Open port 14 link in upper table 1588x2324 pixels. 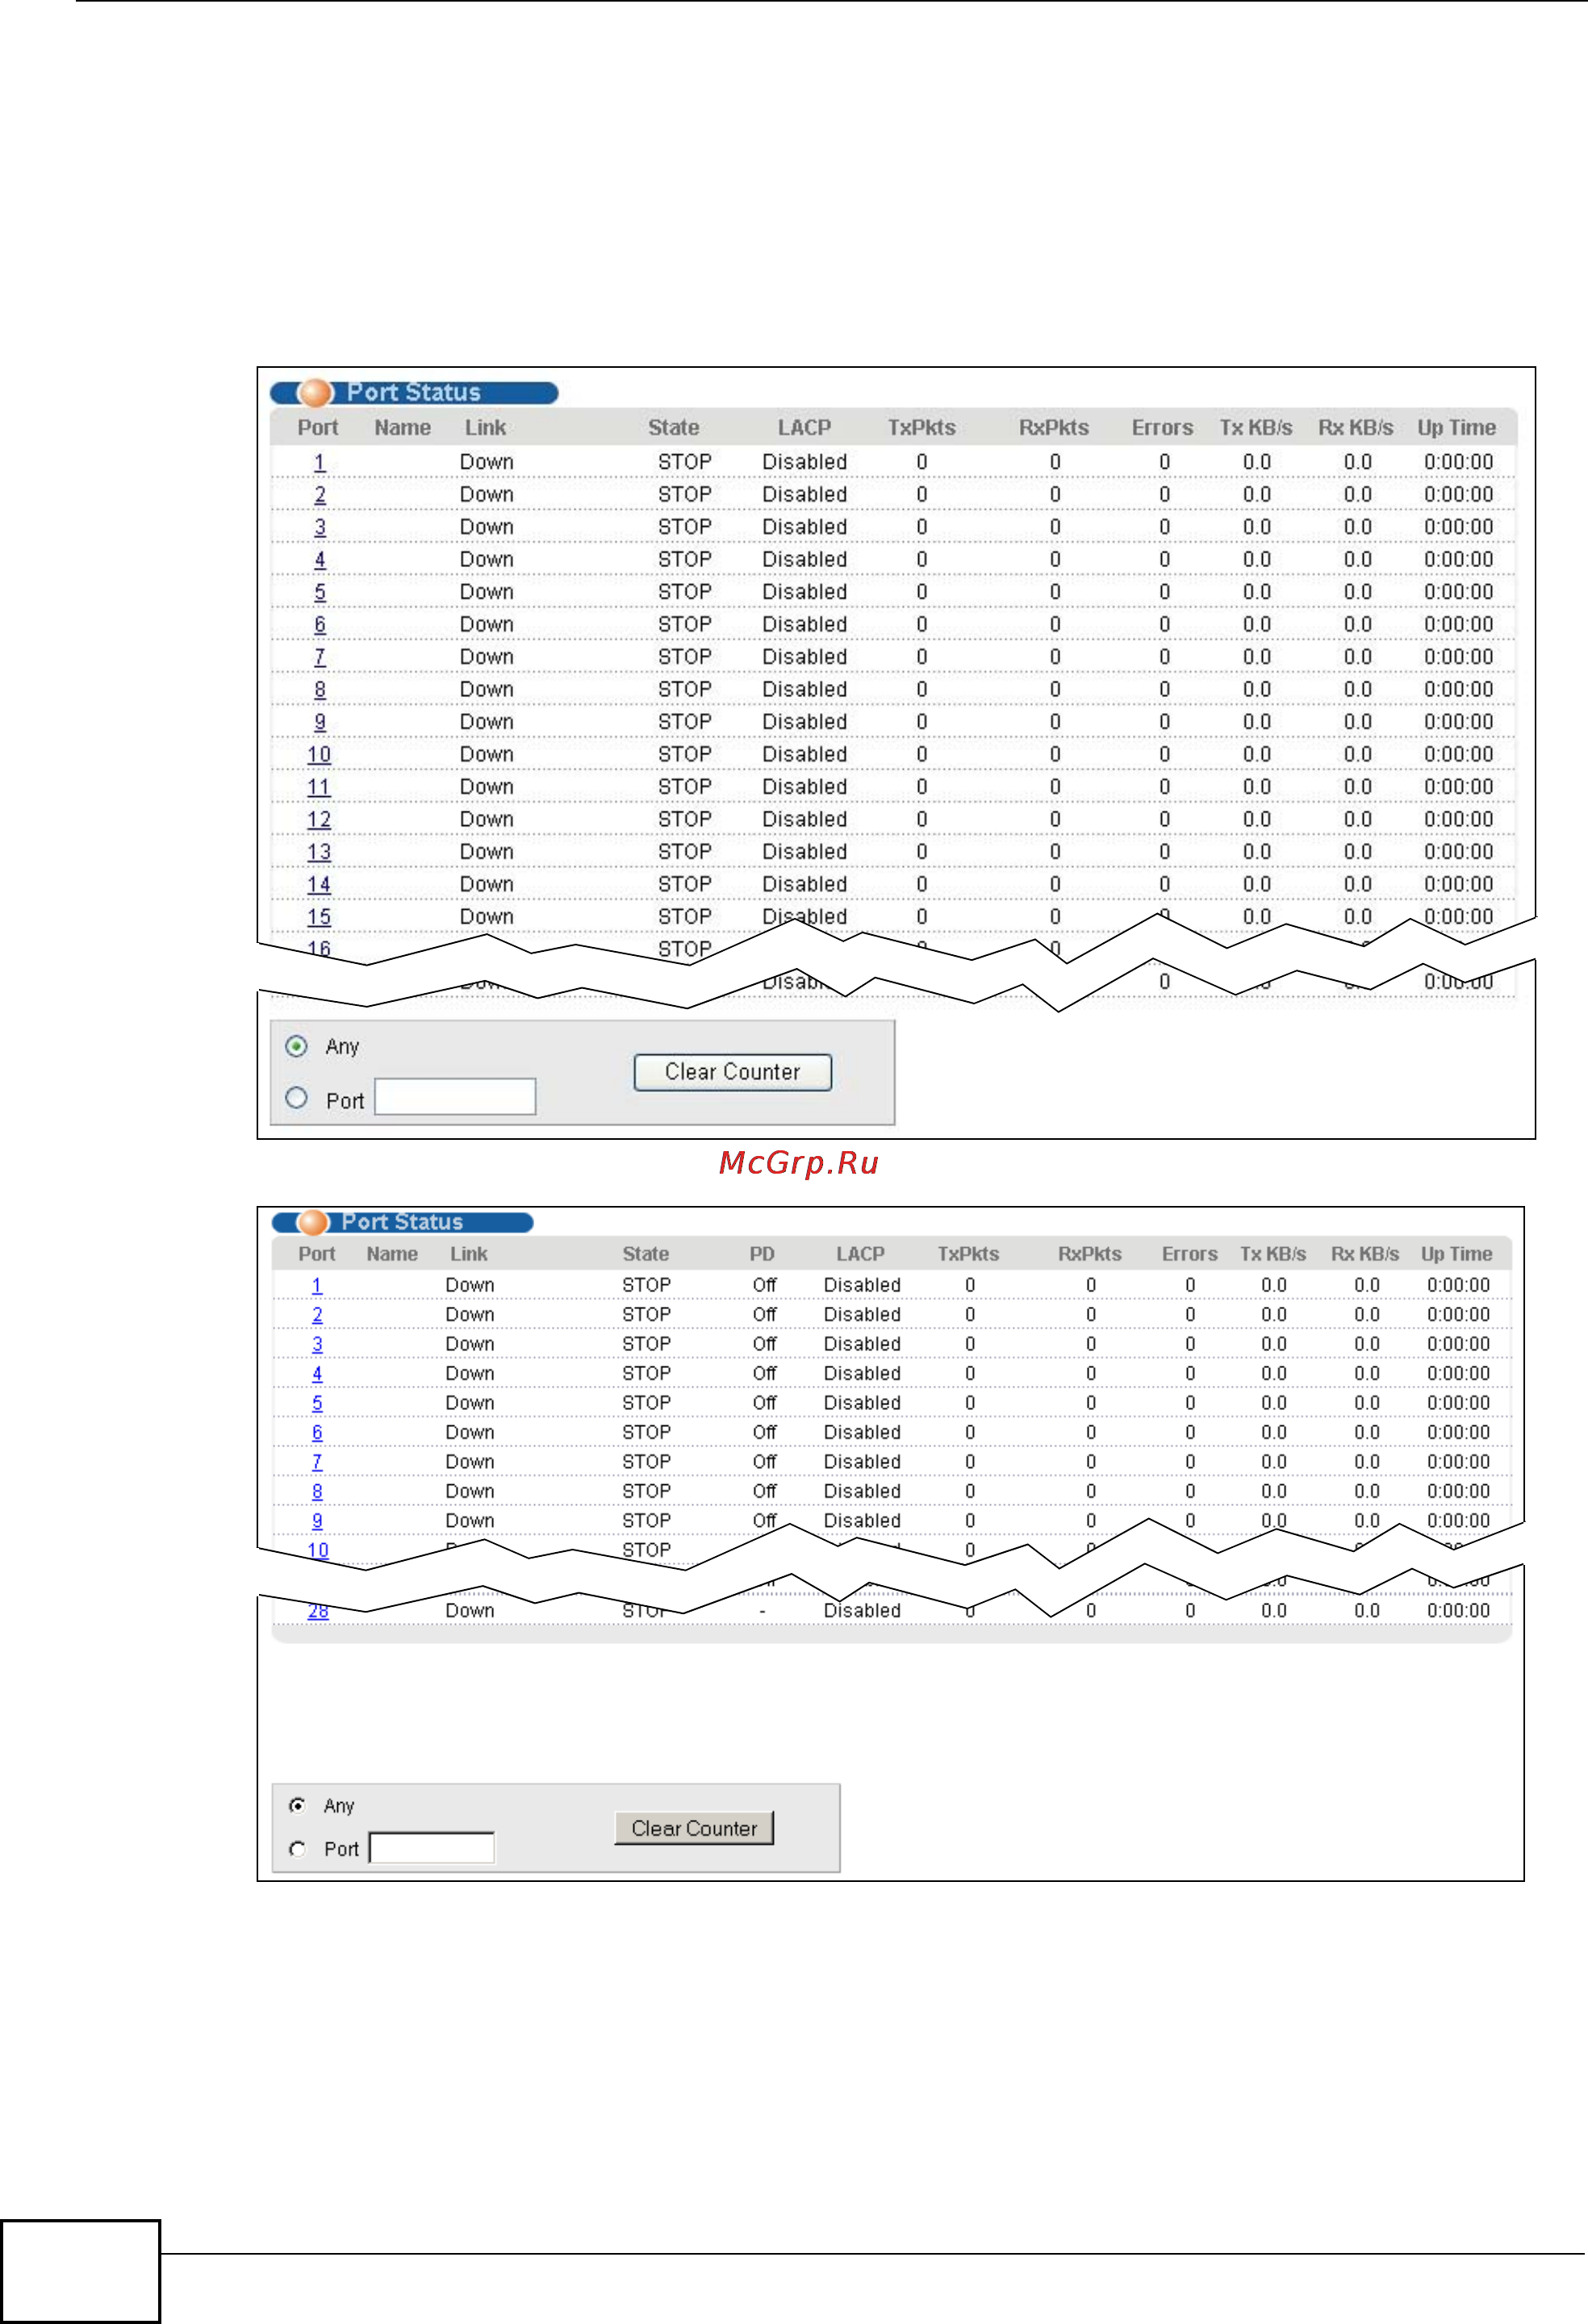point(319,885)
